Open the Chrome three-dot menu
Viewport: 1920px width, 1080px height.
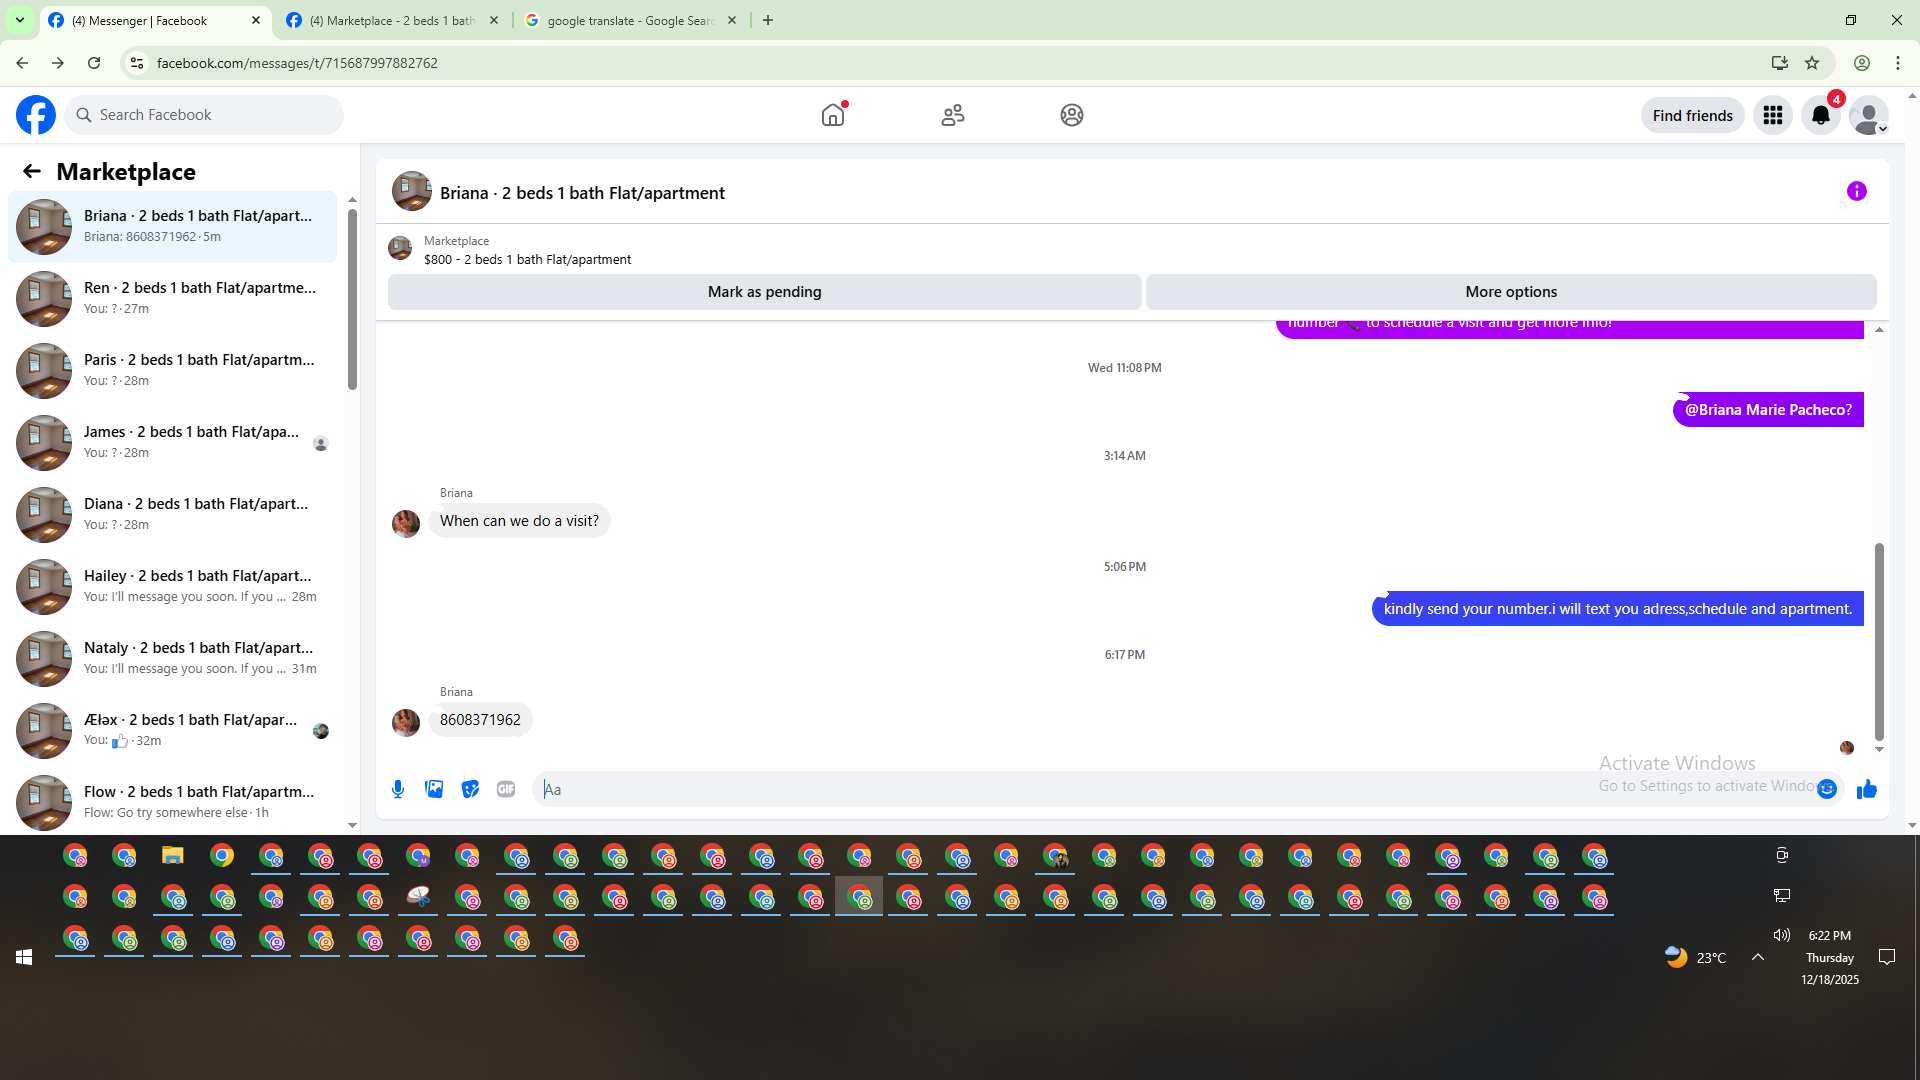(1898, 63)
